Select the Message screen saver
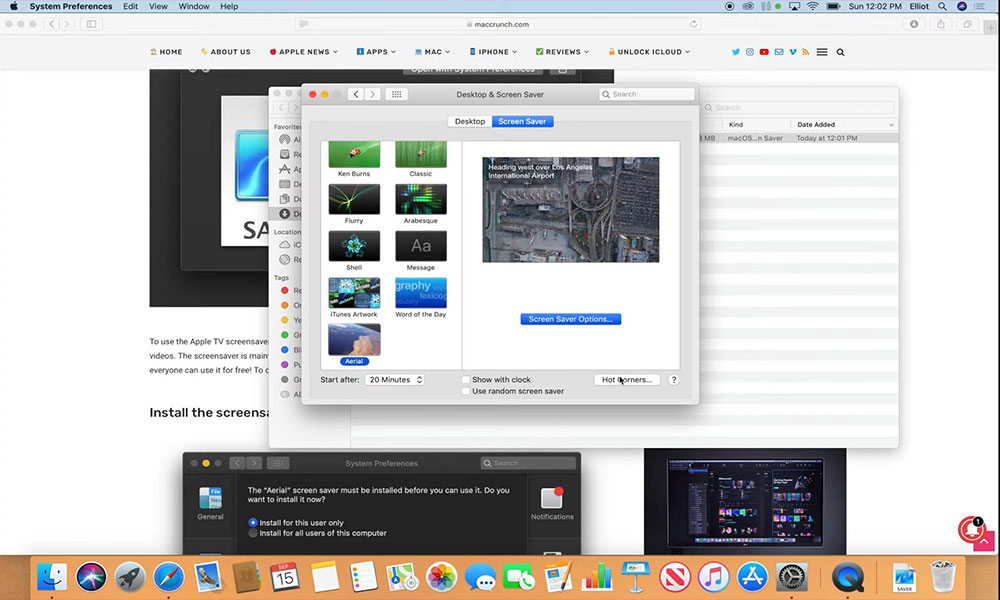The height and width of the screenshot is (600, 1000). 421,246
